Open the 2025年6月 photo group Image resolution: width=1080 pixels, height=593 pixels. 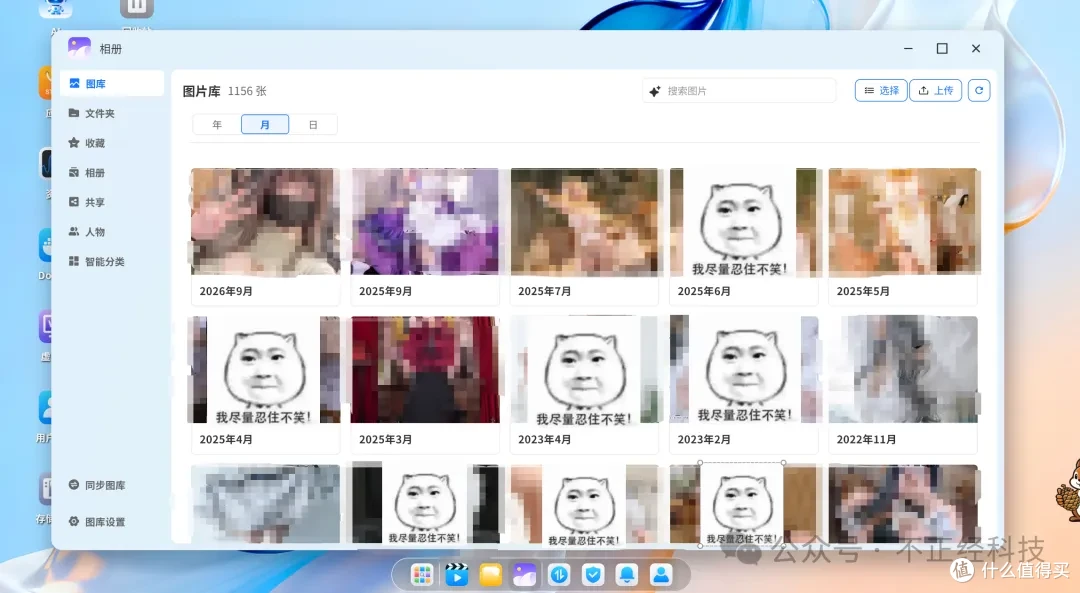click(x=744, y=236)
